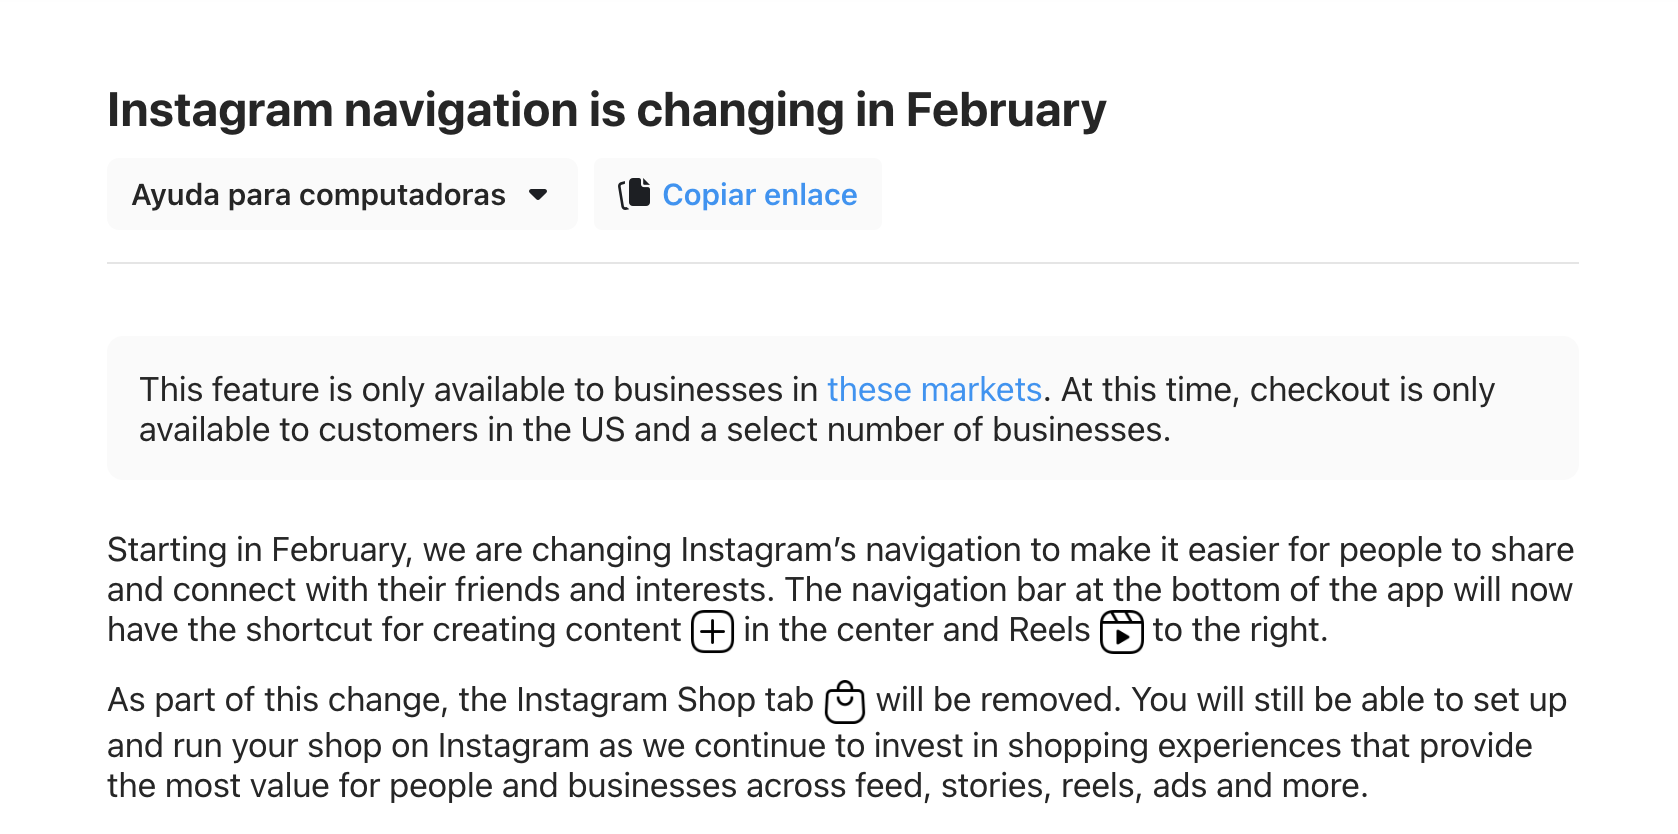This screenshot has height=834, width=1678.
Task: Click the Instagram Shop bag icon
Action: (x=845, y=701)
